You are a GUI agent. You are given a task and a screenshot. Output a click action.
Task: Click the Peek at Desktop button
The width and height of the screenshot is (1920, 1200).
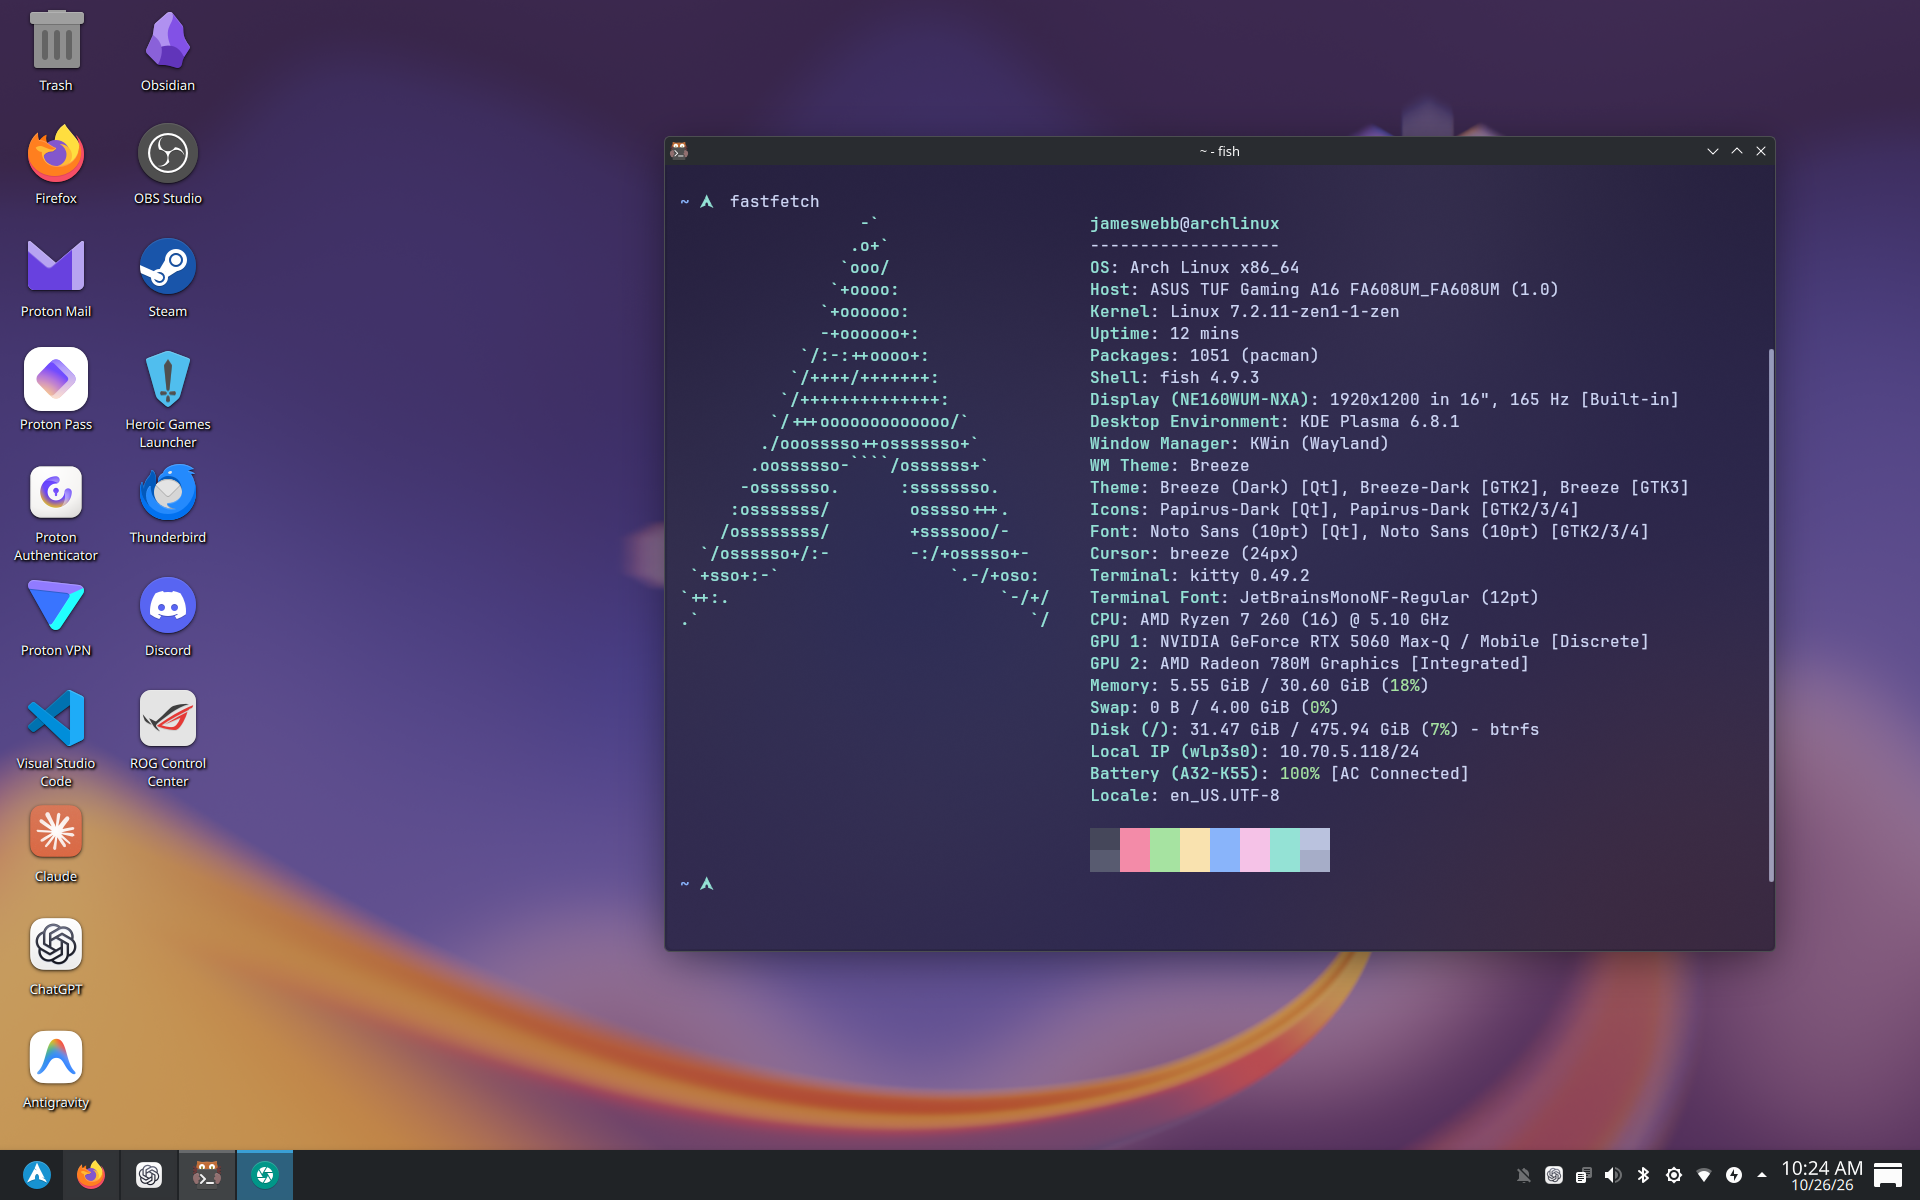point(1888,1175)
